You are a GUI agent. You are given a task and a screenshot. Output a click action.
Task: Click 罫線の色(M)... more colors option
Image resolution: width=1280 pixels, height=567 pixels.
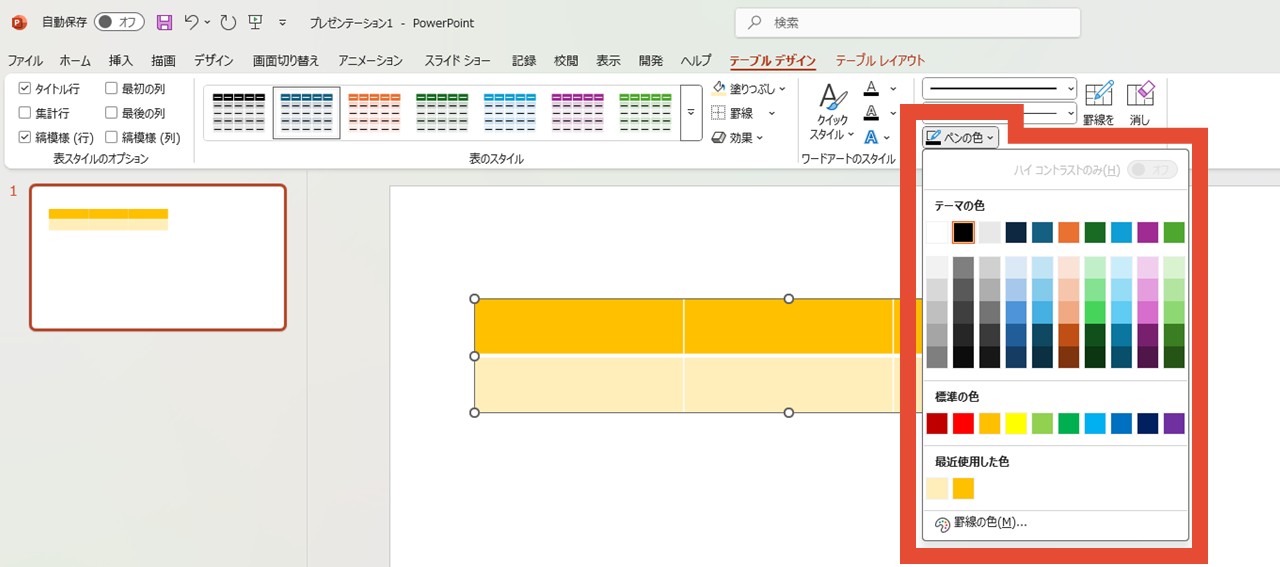pos(980,523)
